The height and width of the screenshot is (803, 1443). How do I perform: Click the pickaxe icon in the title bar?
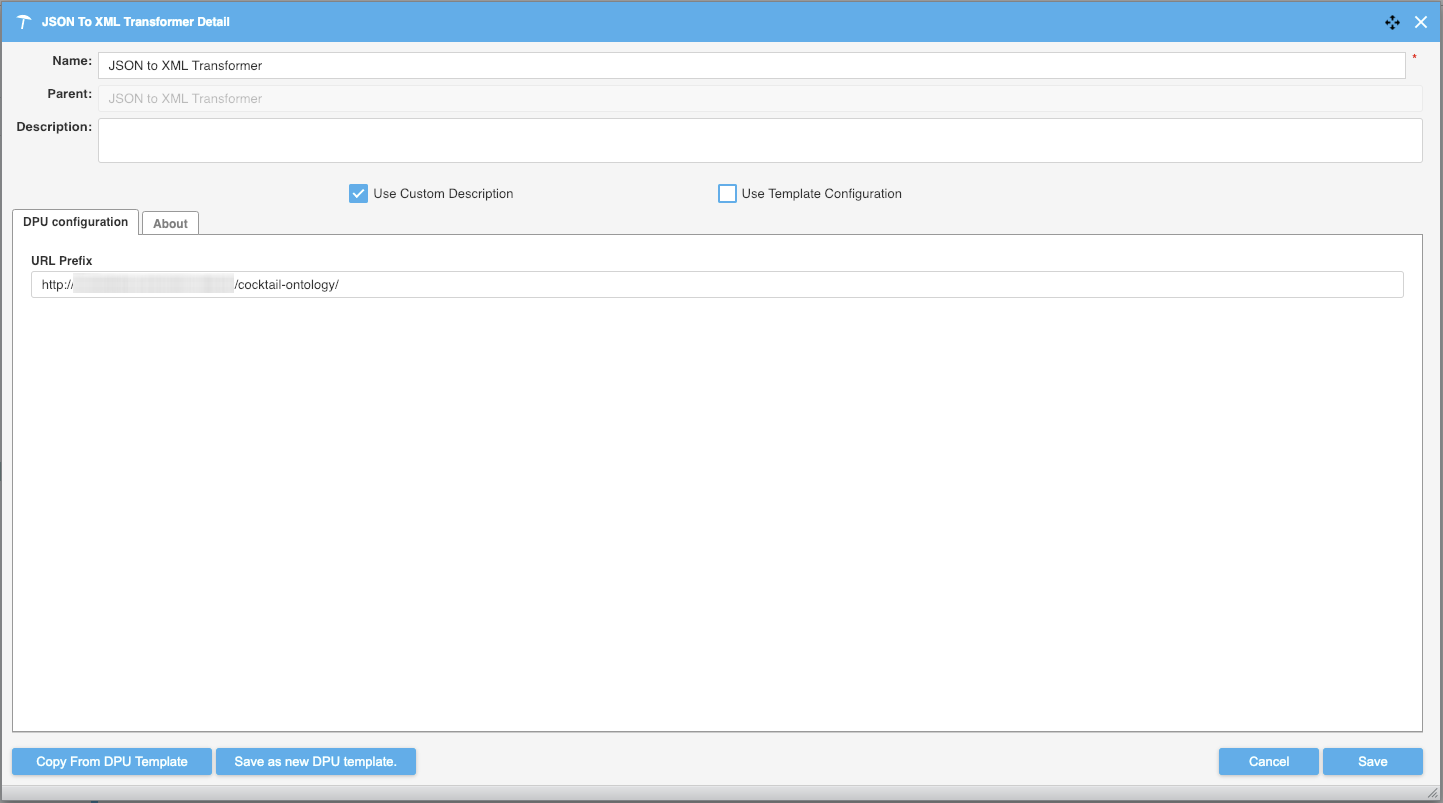(25, 21)
